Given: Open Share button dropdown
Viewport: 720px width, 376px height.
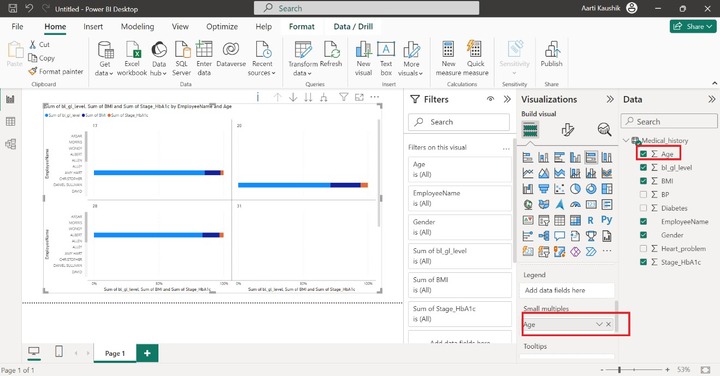Looking at the screenshot, I should [x=693, y=26].
